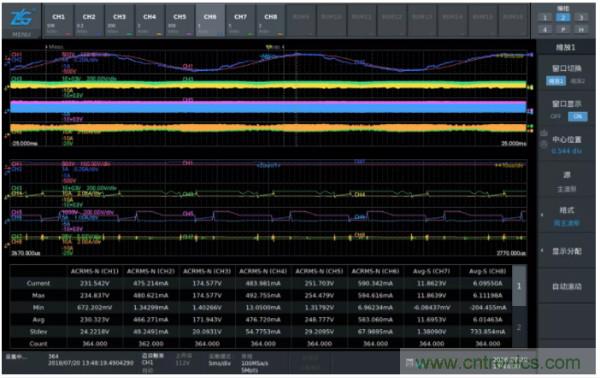Select the CH7 channel button
This screenshot has width=600, height=378.
click(240, 21)
